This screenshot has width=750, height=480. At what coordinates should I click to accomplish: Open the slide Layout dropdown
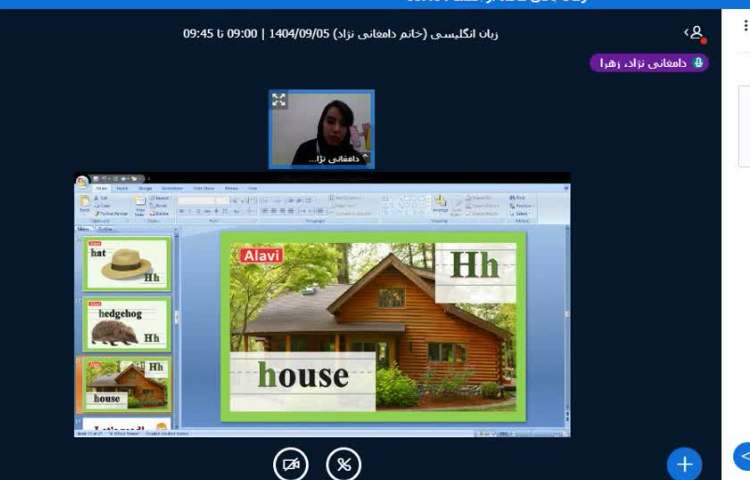(159, 198)
